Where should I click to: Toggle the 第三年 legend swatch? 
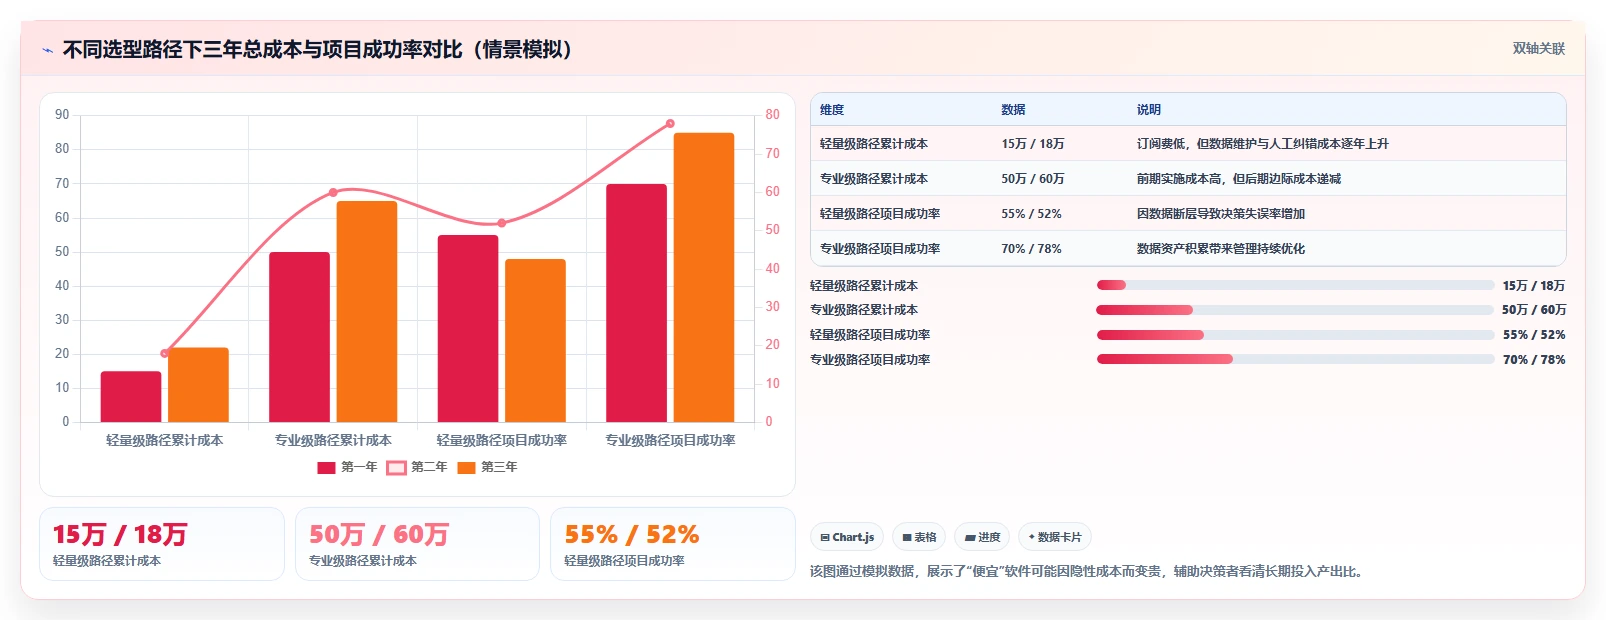466,467
